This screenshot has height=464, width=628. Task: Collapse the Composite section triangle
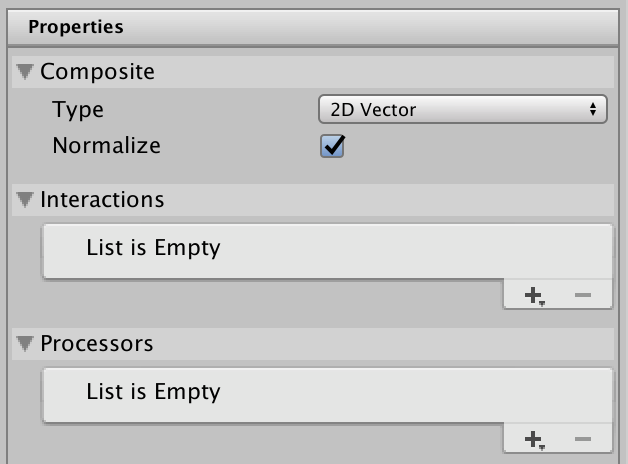pos(25,72)
